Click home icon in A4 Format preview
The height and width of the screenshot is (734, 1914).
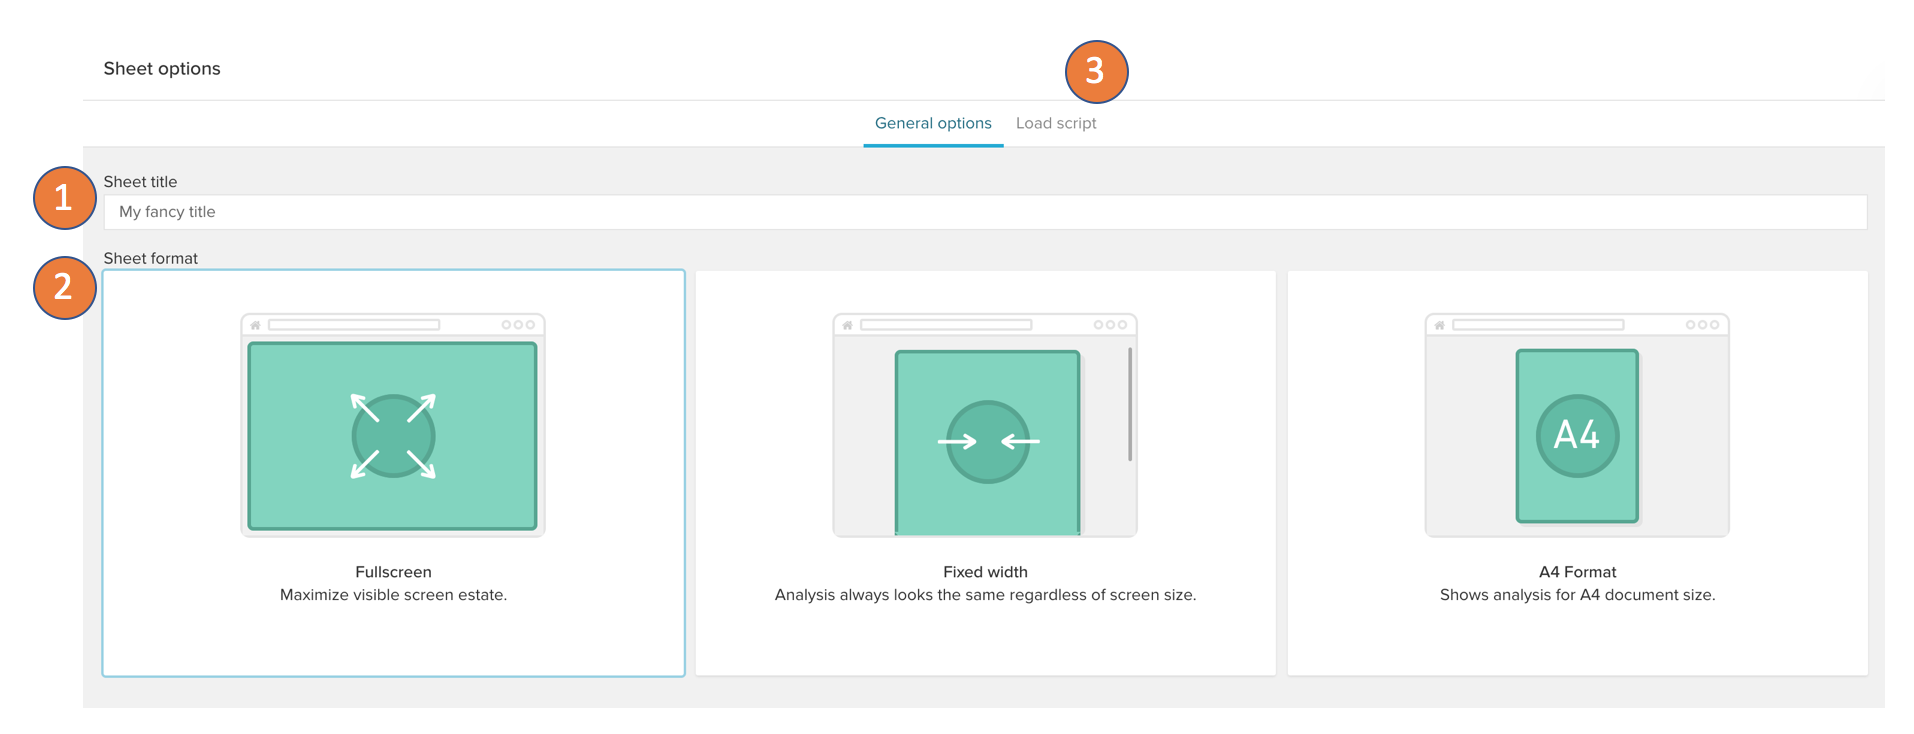pos(1440,325)
